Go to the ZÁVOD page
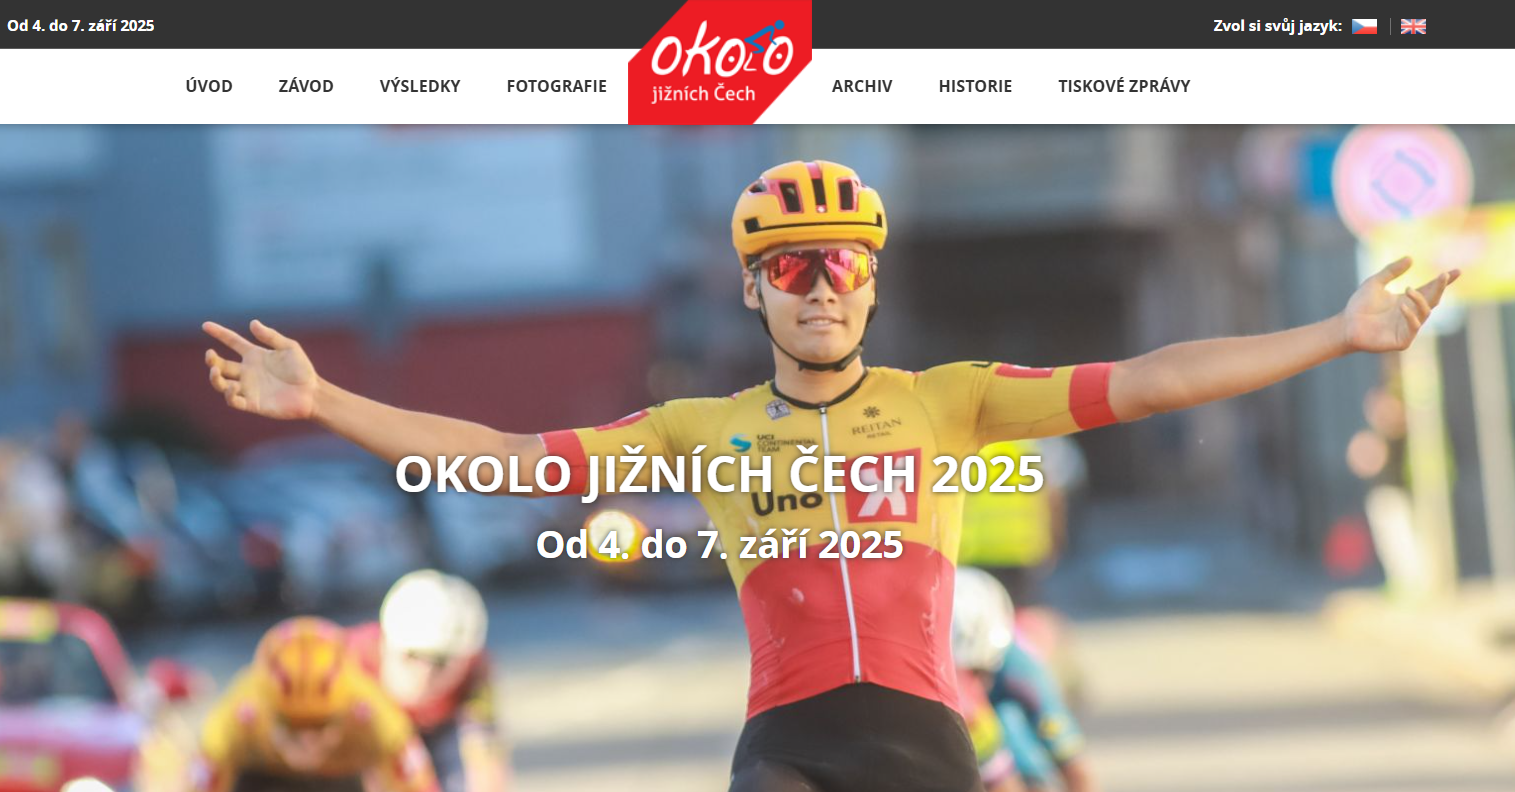The image size is (1515, 792). [x=306, y=86]
